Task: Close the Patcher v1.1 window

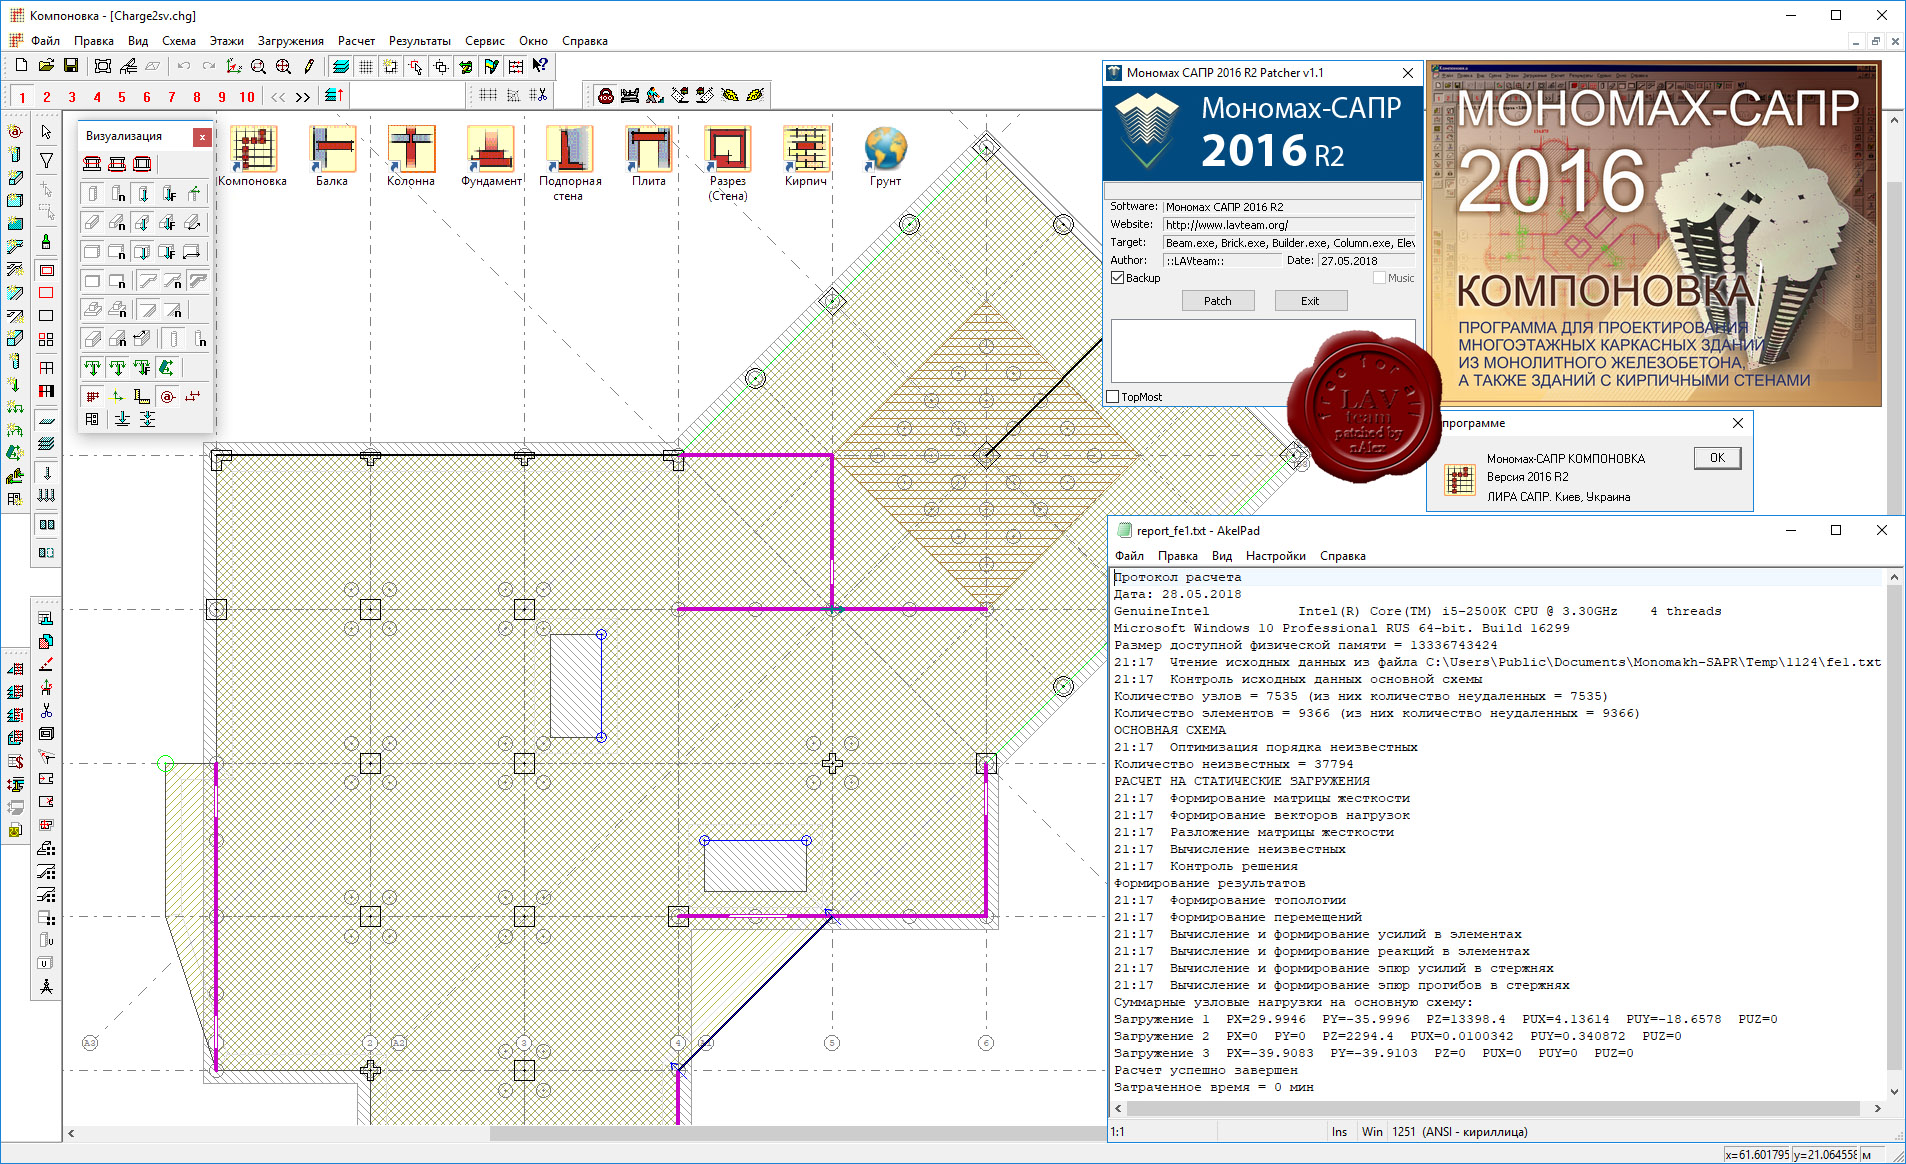Action: [x=1408, y=73]
